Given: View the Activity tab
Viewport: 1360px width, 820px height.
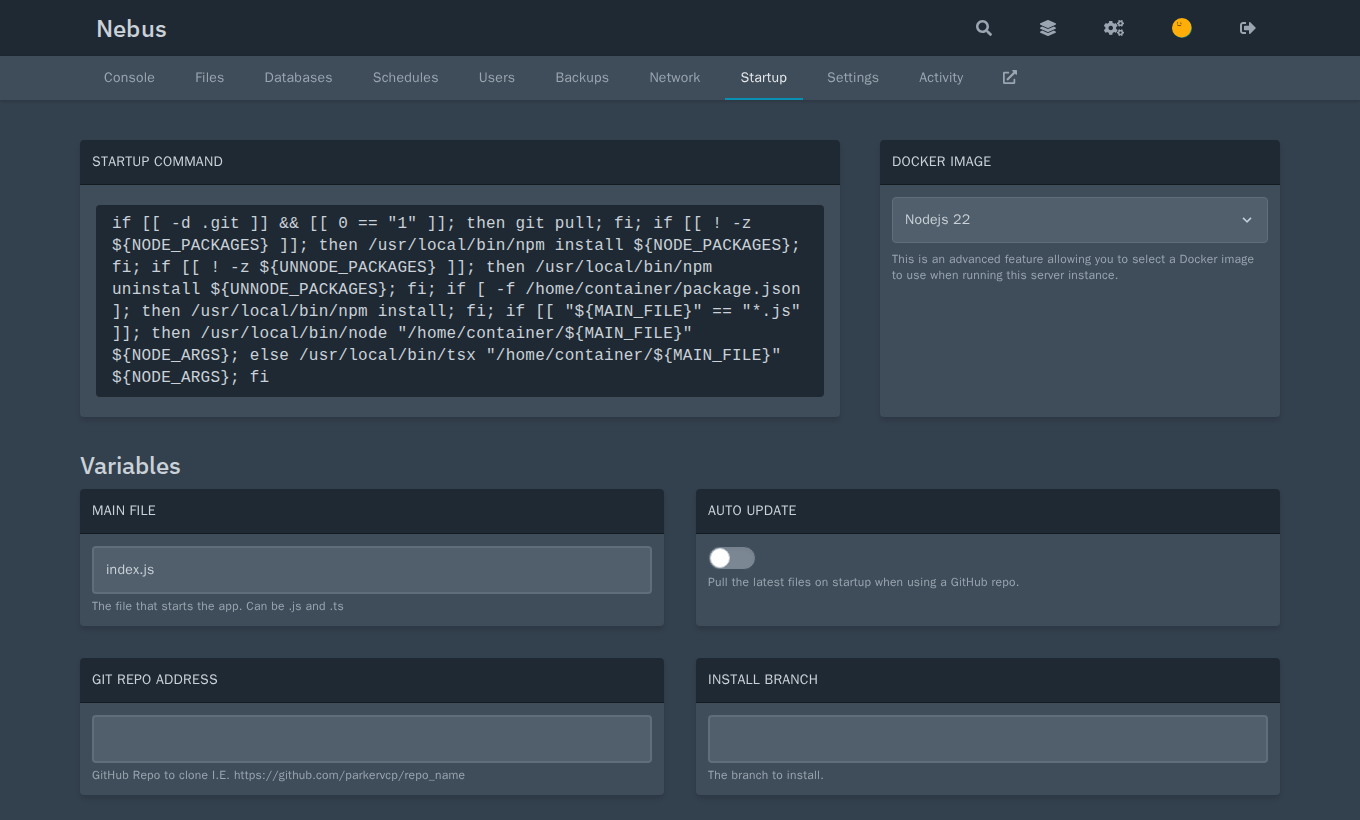Looking at the screenshot, I should point(941,77).
